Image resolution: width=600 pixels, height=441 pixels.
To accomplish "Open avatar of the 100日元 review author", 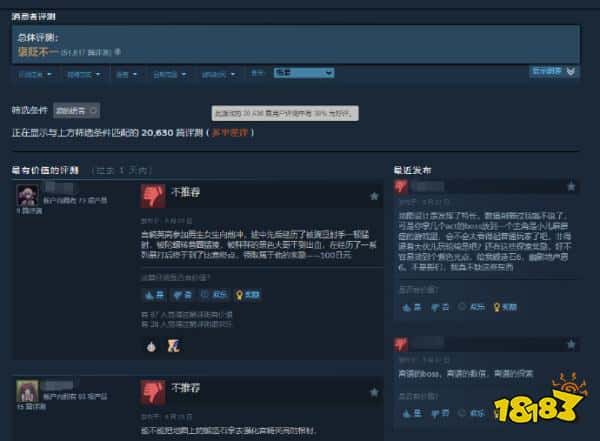I will (28, 195).
